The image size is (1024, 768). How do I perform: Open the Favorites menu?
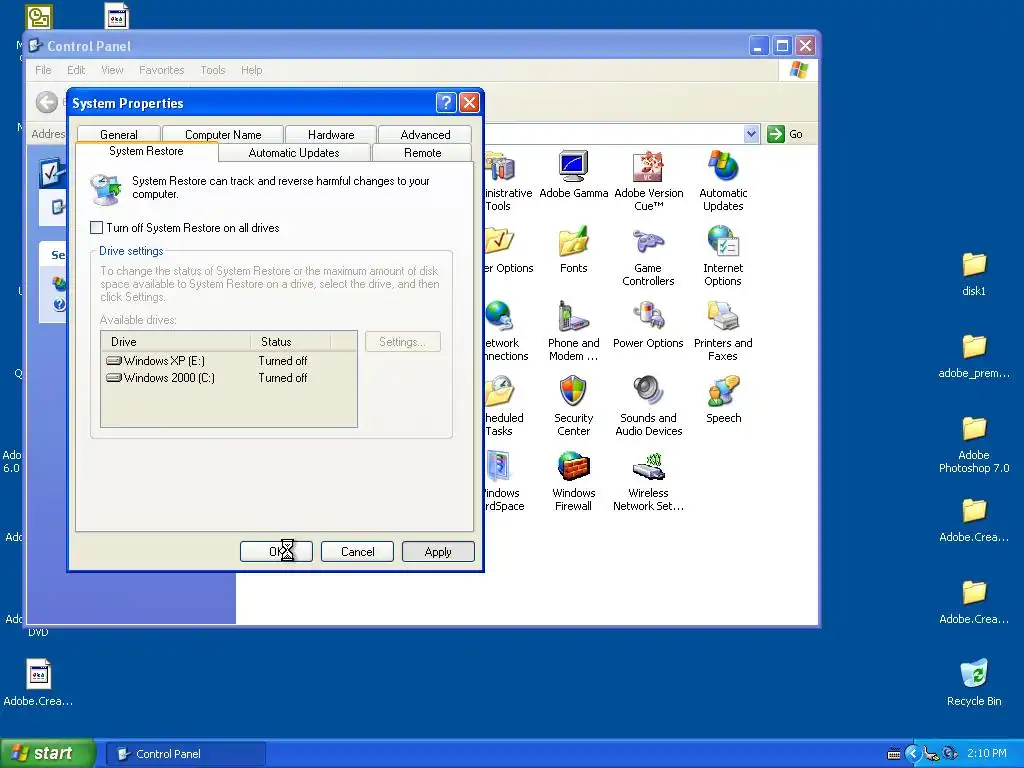pos(161,70)
